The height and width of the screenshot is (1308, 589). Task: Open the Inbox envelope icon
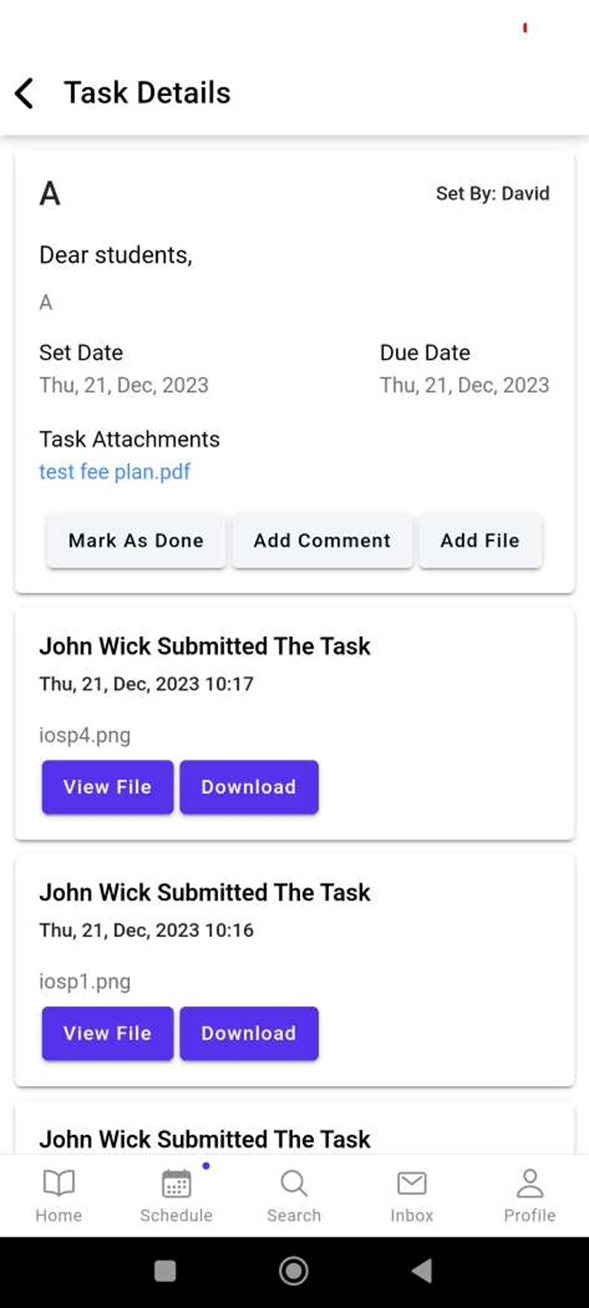click(412, 1184)
